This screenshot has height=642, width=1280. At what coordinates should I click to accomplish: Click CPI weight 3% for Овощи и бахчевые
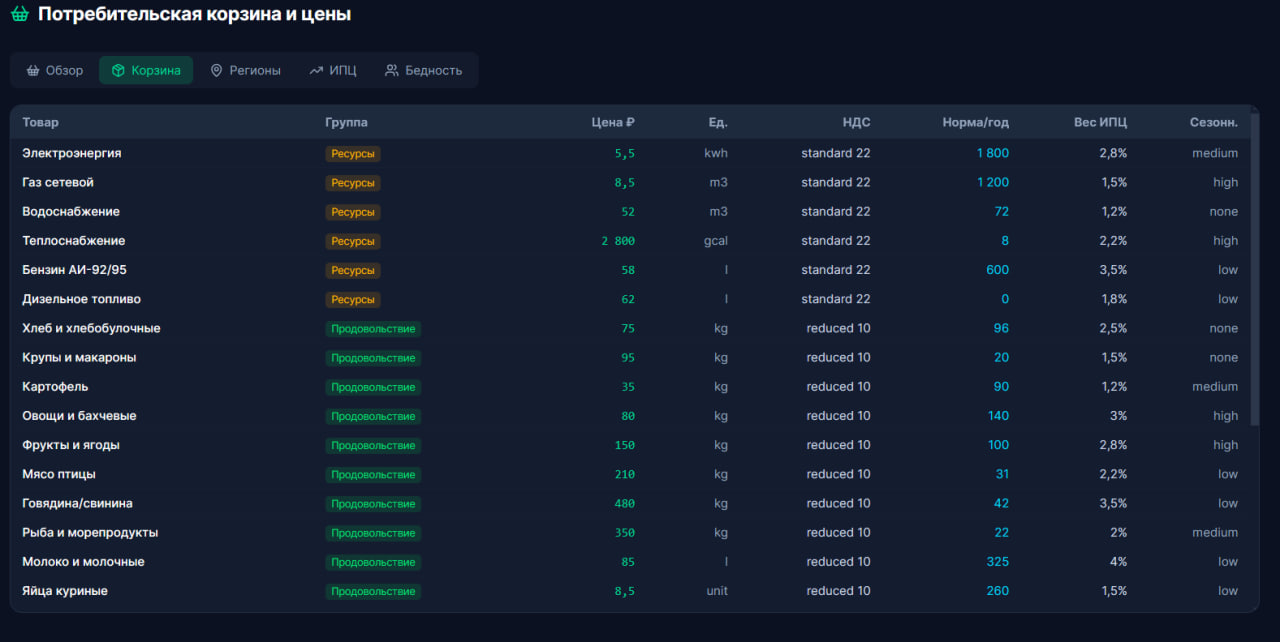(1117, 416)
